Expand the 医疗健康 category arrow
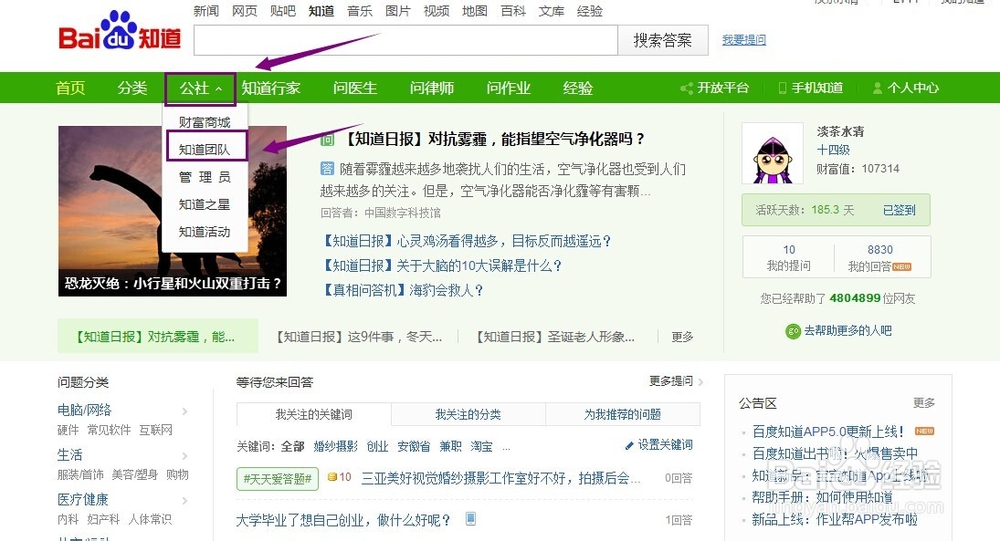Image resolution: width=1000 pixels, height=541 pixels. (185, 501)
